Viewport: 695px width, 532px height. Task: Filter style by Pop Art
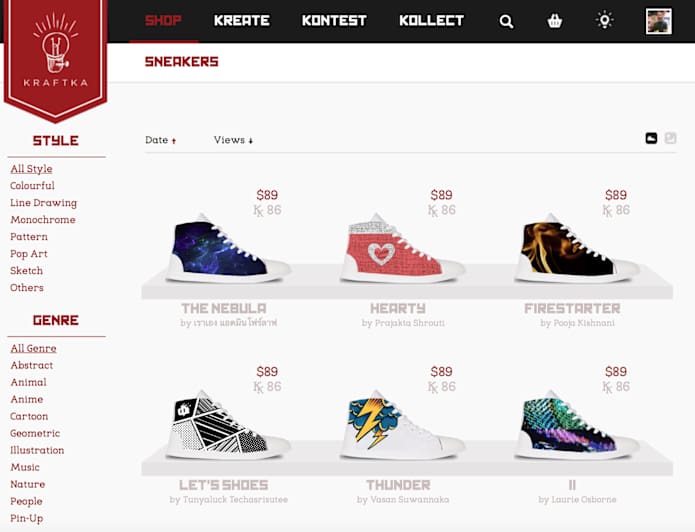pos(29,254)
